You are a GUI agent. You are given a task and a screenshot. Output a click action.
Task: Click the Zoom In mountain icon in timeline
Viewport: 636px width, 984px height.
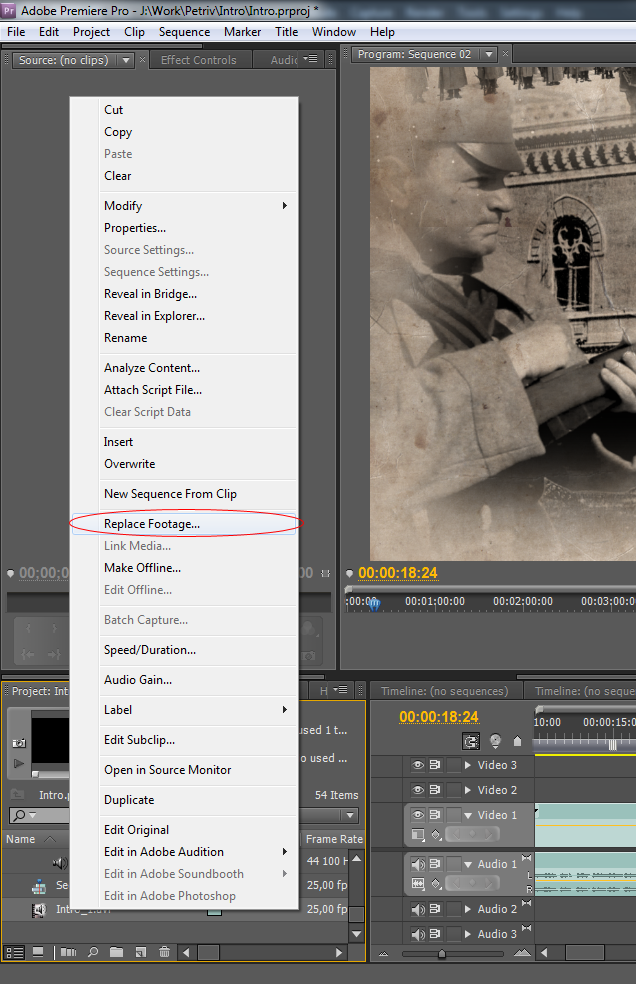click(522, 953)
